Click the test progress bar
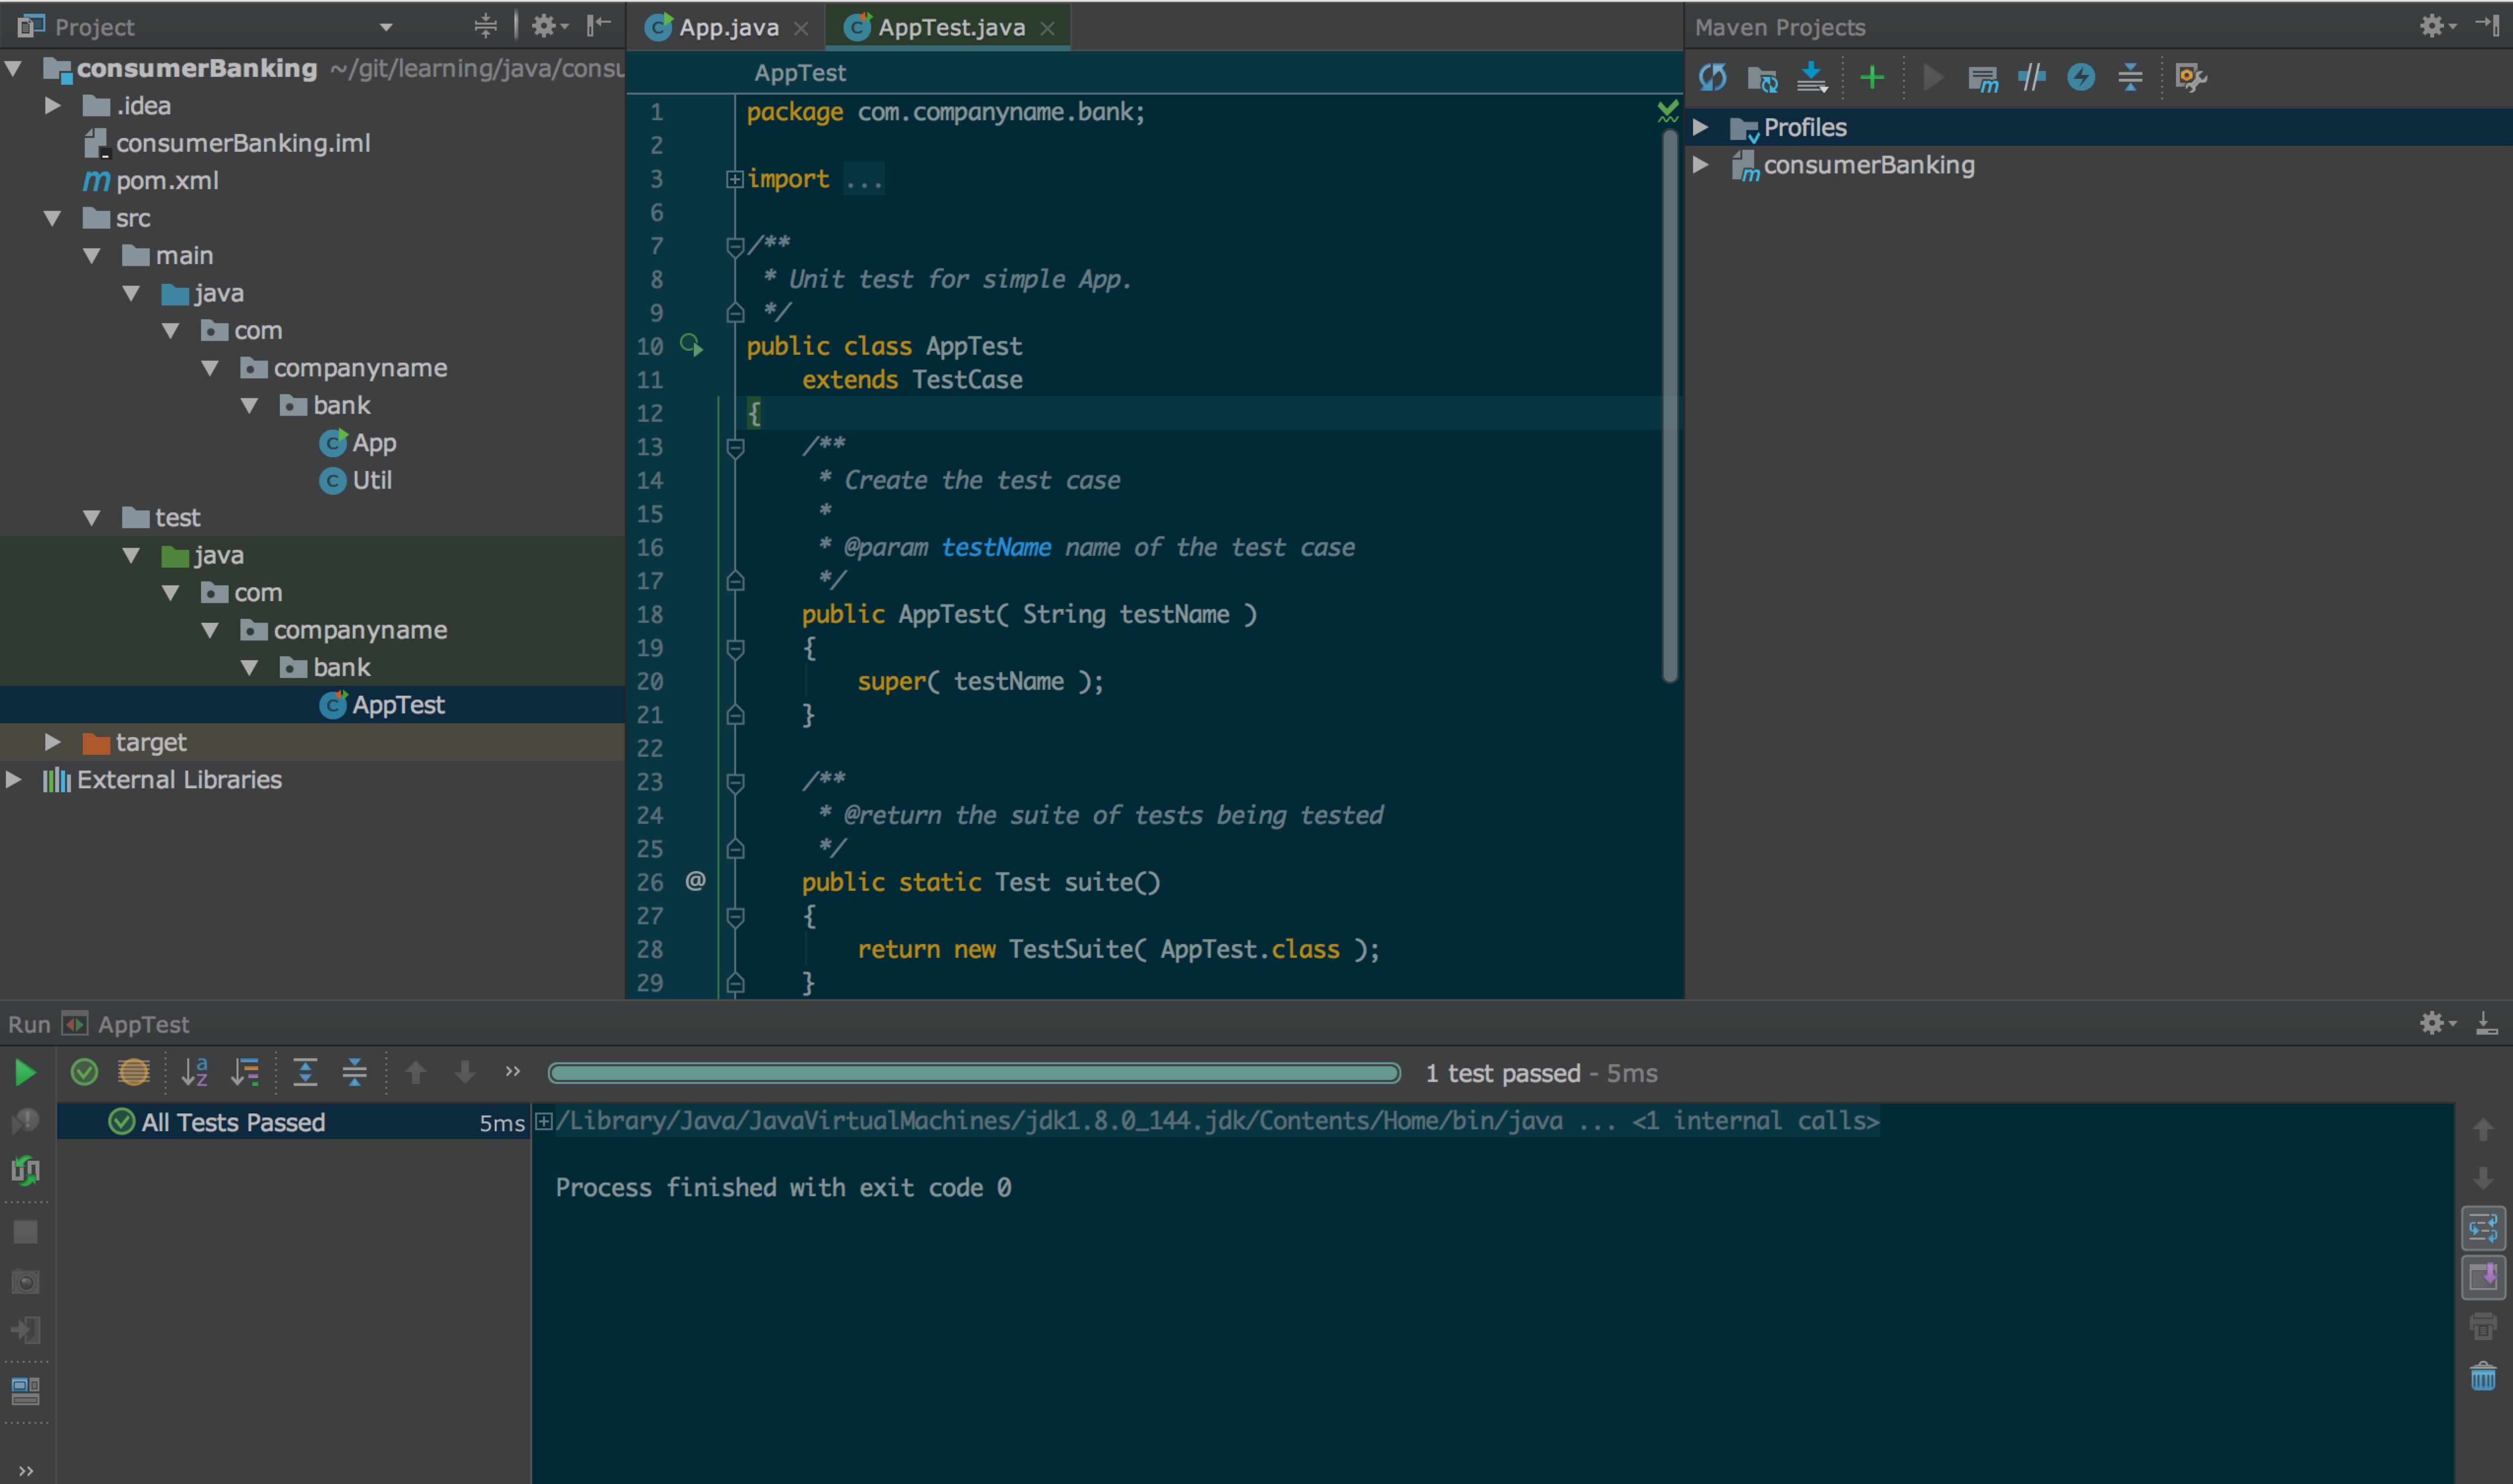This screenshot has width=2513, height=1484. [974, 1073]
